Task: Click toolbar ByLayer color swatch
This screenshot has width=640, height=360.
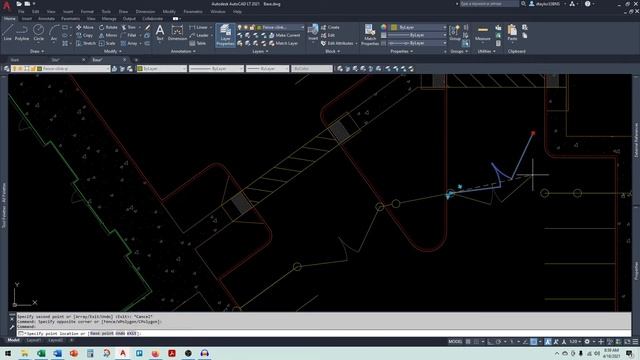Action: tap(140, 69)
